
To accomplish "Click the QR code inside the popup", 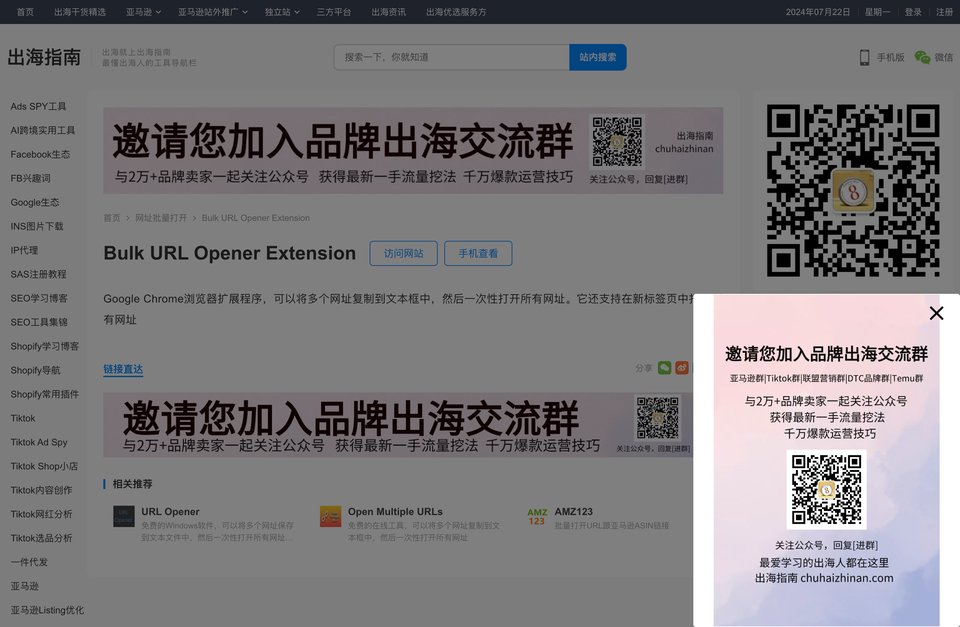I will [827, 490].
